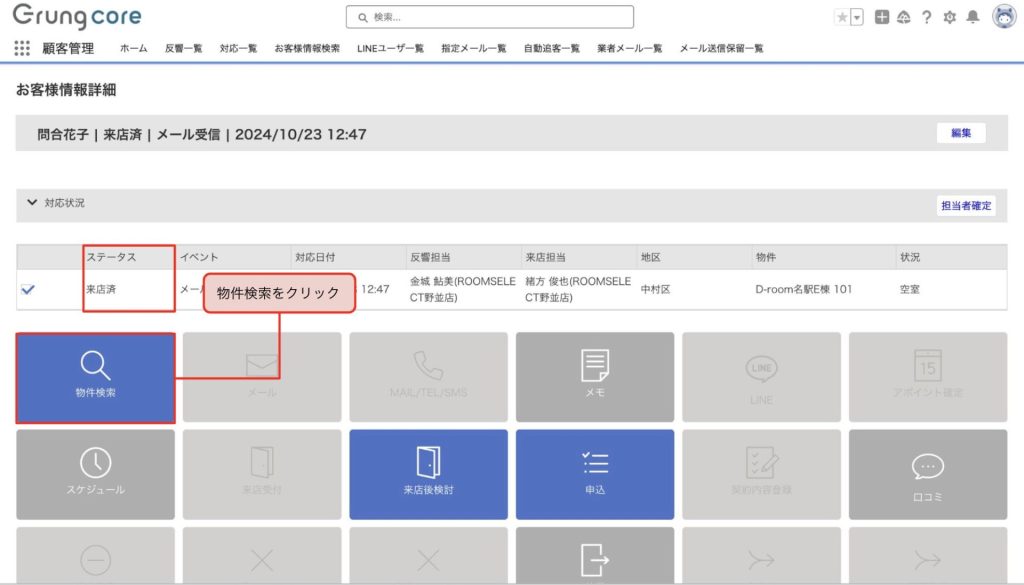The height and width of the screenshot is (585, 1024).
Task: Open the 口コミ speech bubble tile
Action: click(x=927, y=474)
